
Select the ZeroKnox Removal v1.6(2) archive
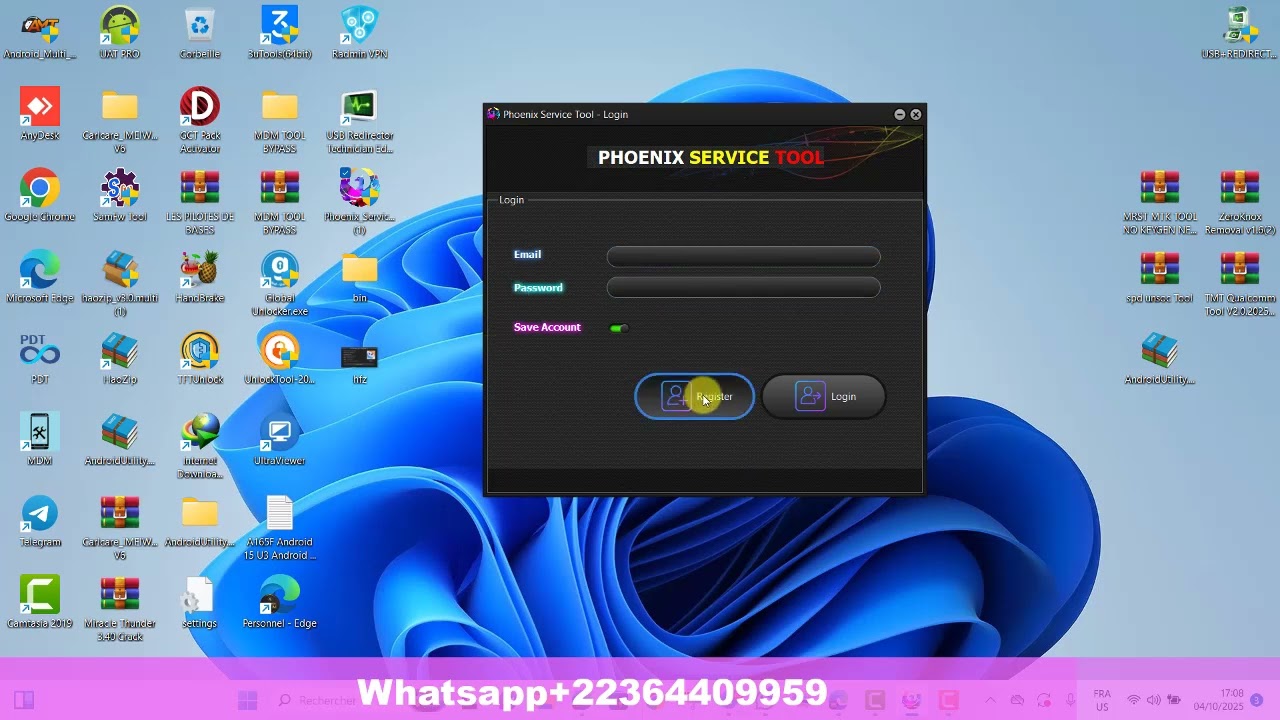point(1240,202)
